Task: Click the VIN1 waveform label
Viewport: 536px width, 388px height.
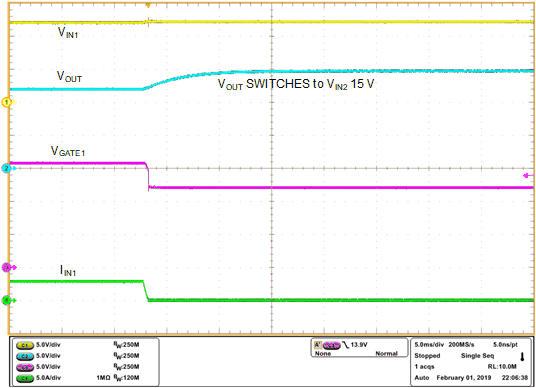Action: click(x=68, y=32)
